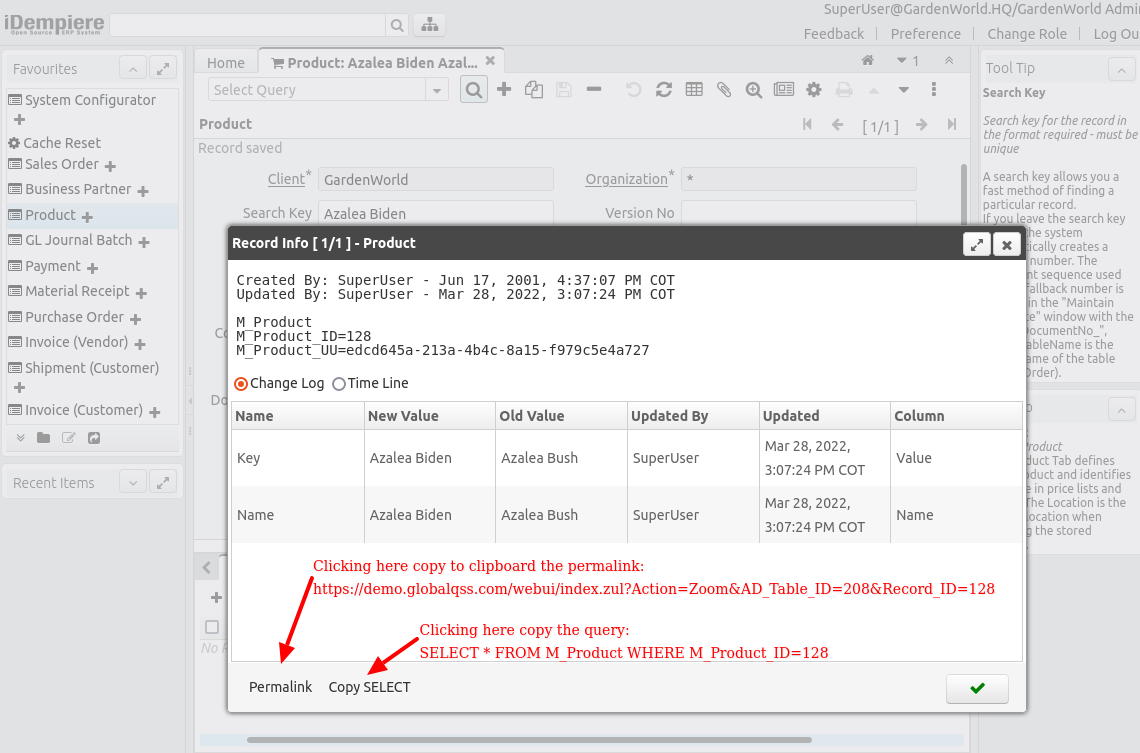The height and width of the screenshot is (753, 1140).
Task: Click the Delete record minus icon
Action: (x=594, y=90)
